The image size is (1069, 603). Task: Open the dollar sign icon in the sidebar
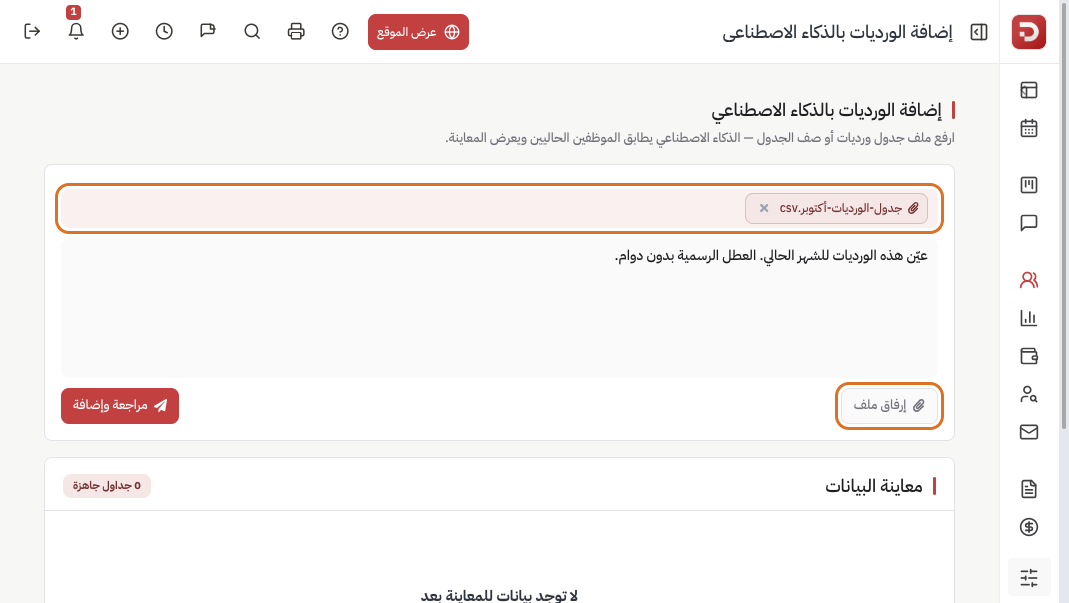1029,527
